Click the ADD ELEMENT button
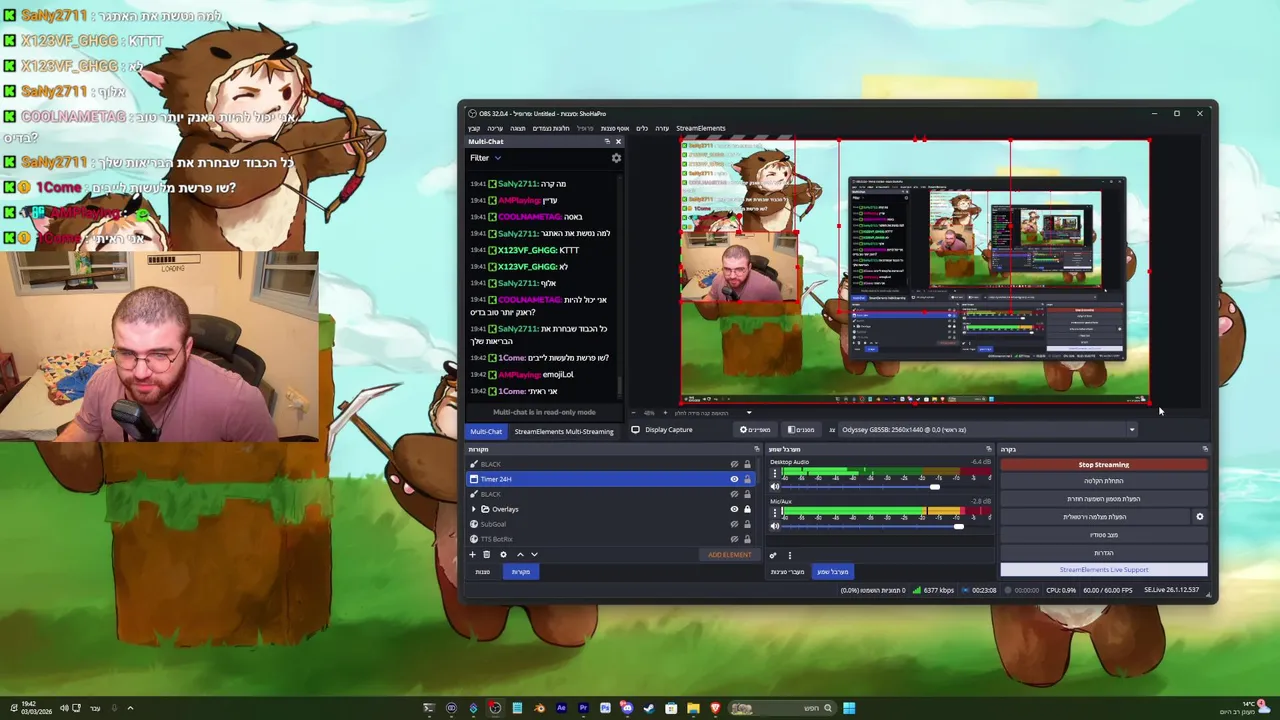 (x=730, y=554)
